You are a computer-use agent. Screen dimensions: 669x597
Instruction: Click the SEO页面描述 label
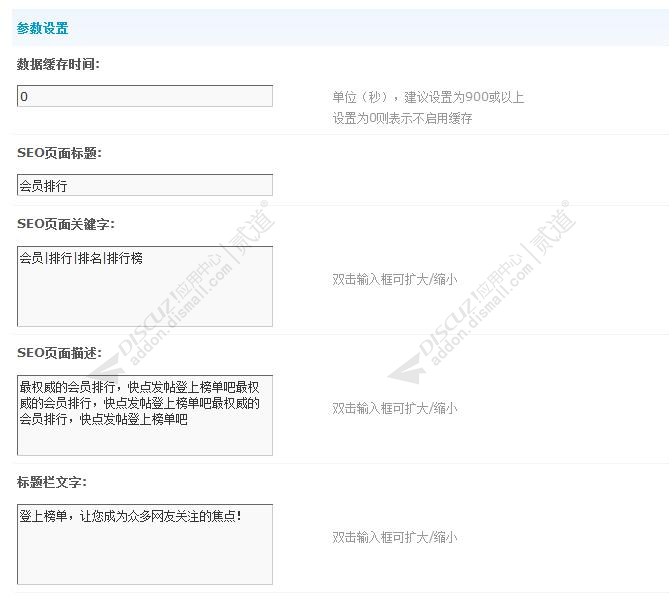click(x=59, y=353)
